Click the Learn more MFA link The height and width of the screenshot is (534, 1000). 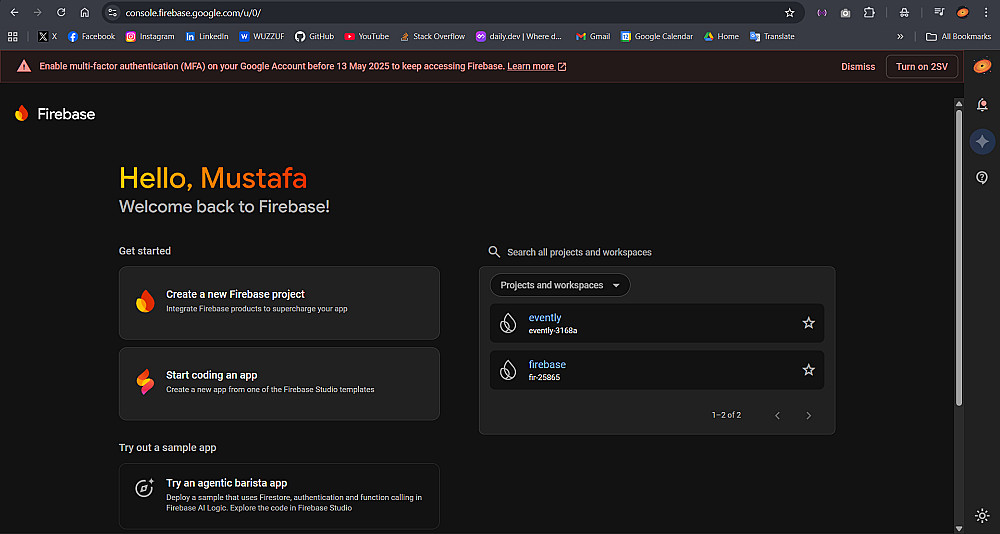click(536, 66)
